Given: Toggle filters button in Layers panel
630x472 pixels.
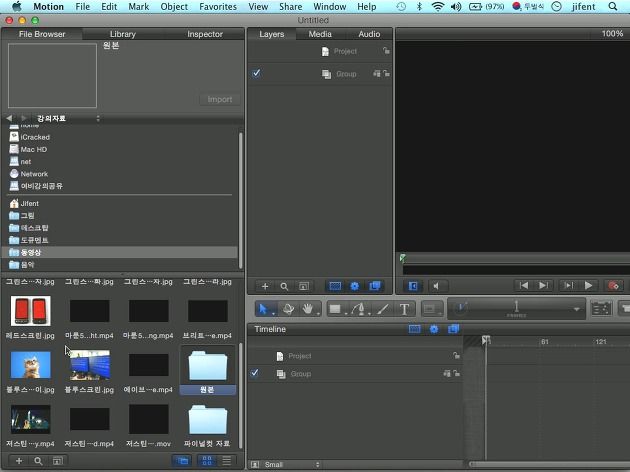Looking at the screenshot, I should (x=374, y=286).
